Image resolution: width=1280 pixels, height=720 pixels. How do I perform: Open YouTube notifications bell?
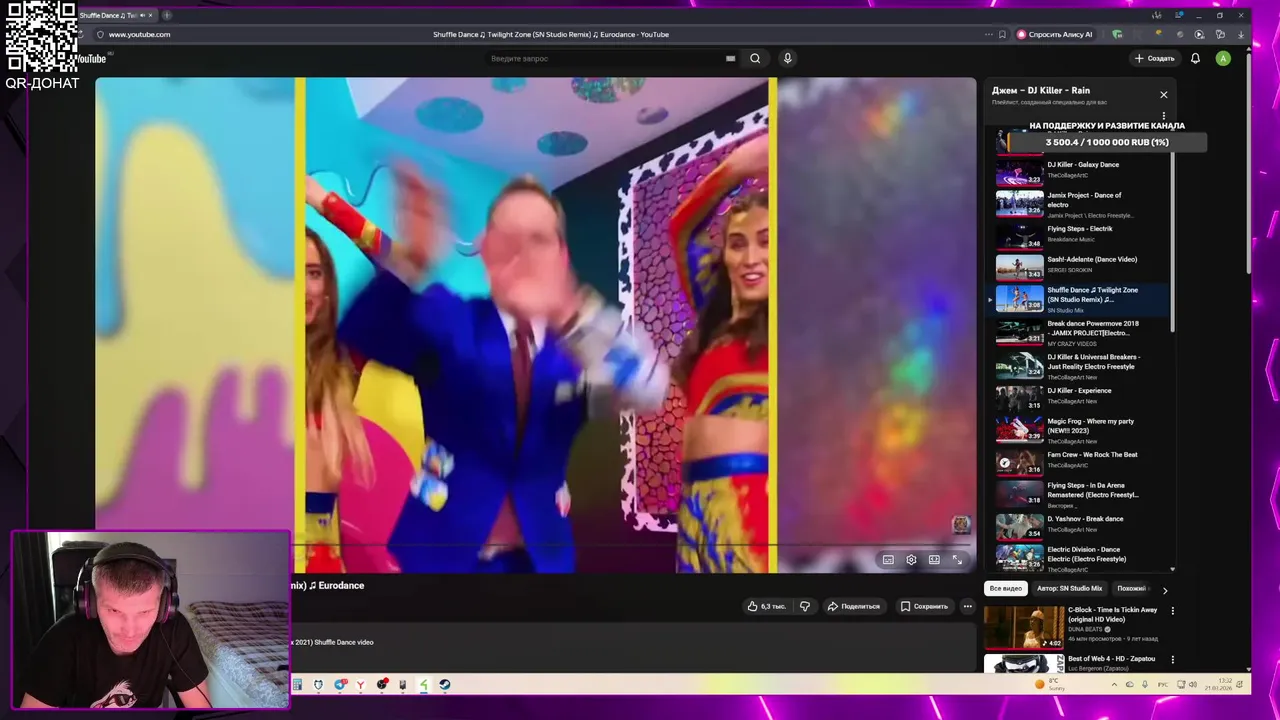pyautogui.click(x=1195, y=58)
